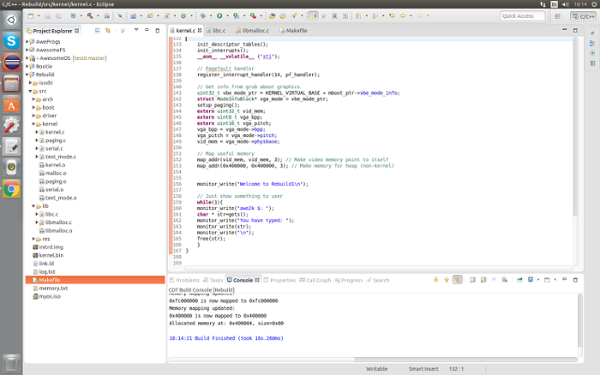Click the Last Edit Location arrow icon
Viewport: 600px width, 375px height.
click(392, 16)
